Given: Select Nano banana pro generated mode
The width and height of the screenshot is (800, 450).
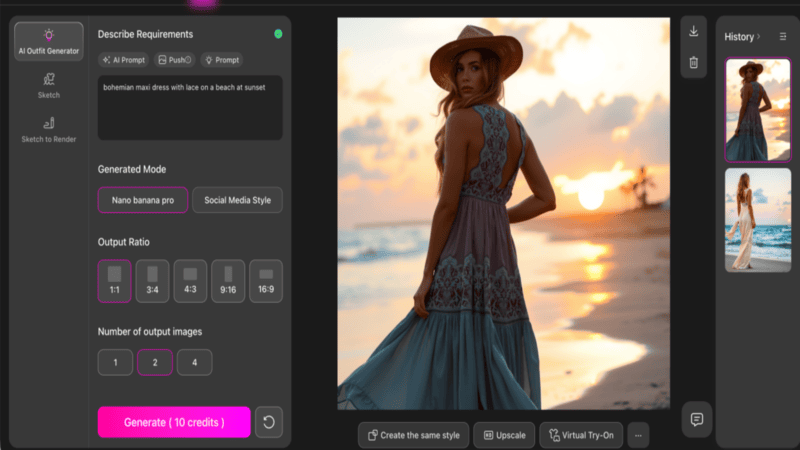Looking at the screenshot, I should click(143, 200).
